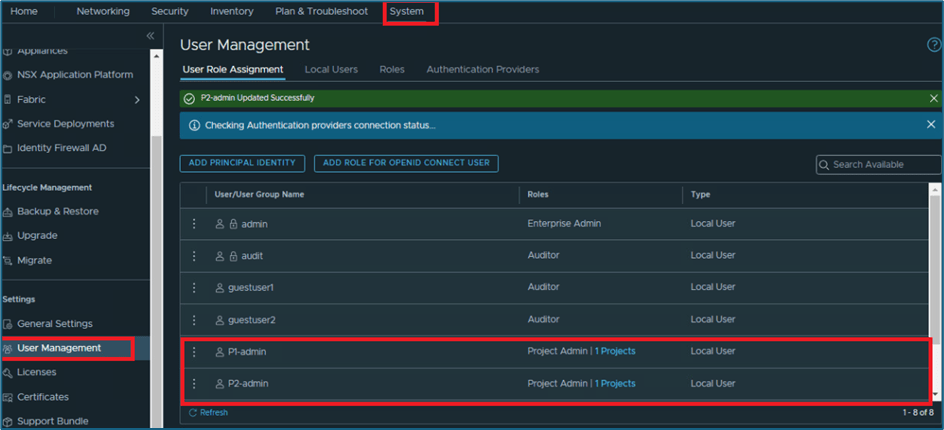Open three-dot menu for audit row
The height and width of the screenshot is (430, 944).
click(195, 256)
